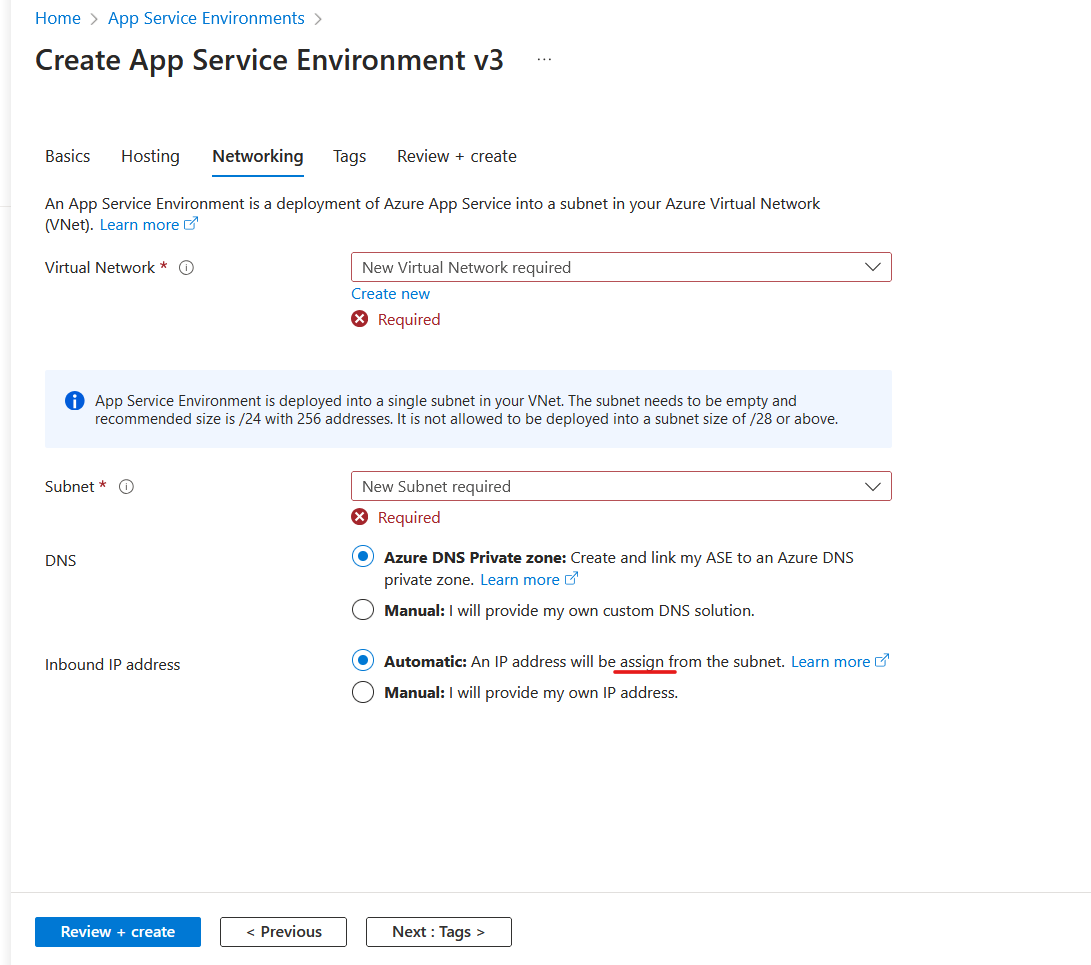This screenshot has height=965, width=1091.
Task: Click Create new under Virtual Network
Action: click(390, 293)
